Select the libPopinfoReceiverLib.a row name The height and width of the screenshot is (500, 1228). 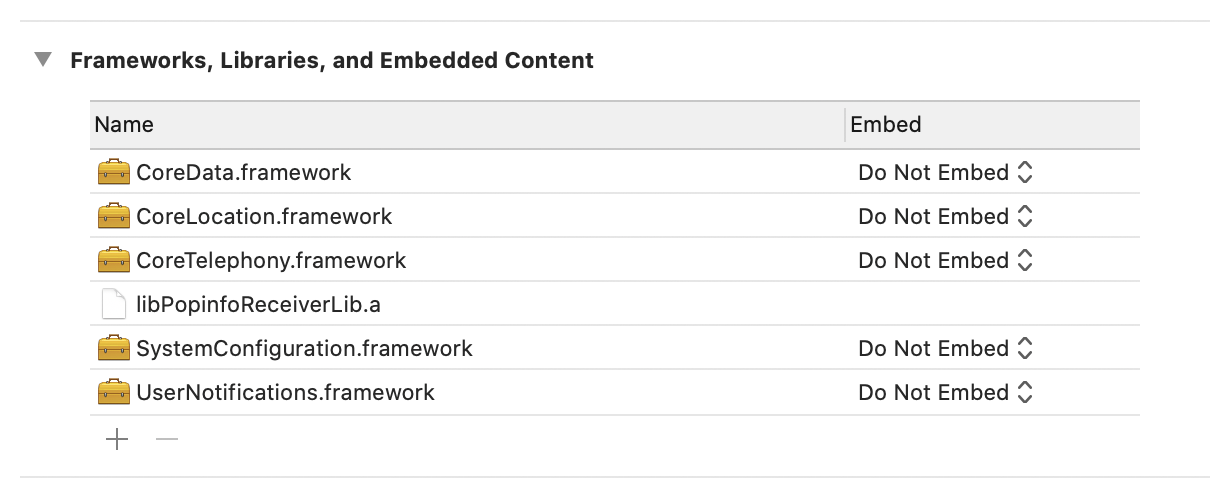(258, 304)
